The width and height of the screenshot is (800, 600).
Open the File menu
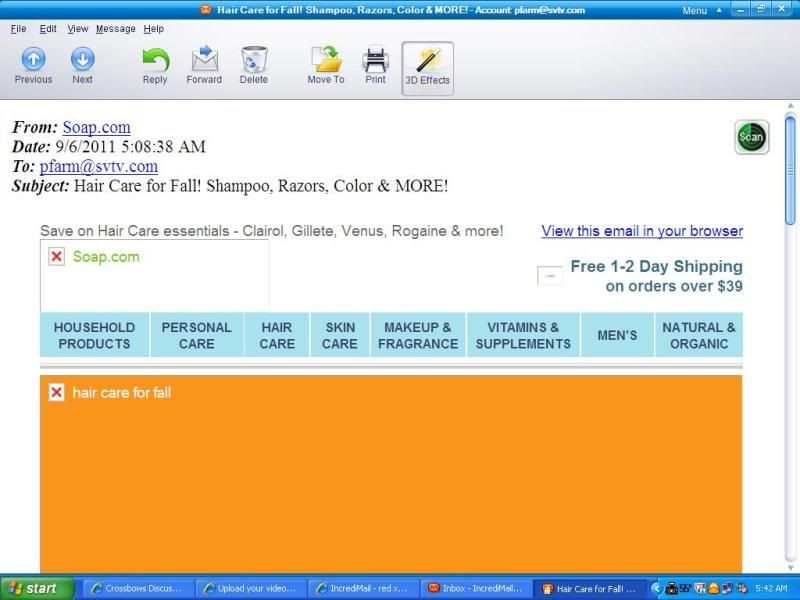[18, 29]
